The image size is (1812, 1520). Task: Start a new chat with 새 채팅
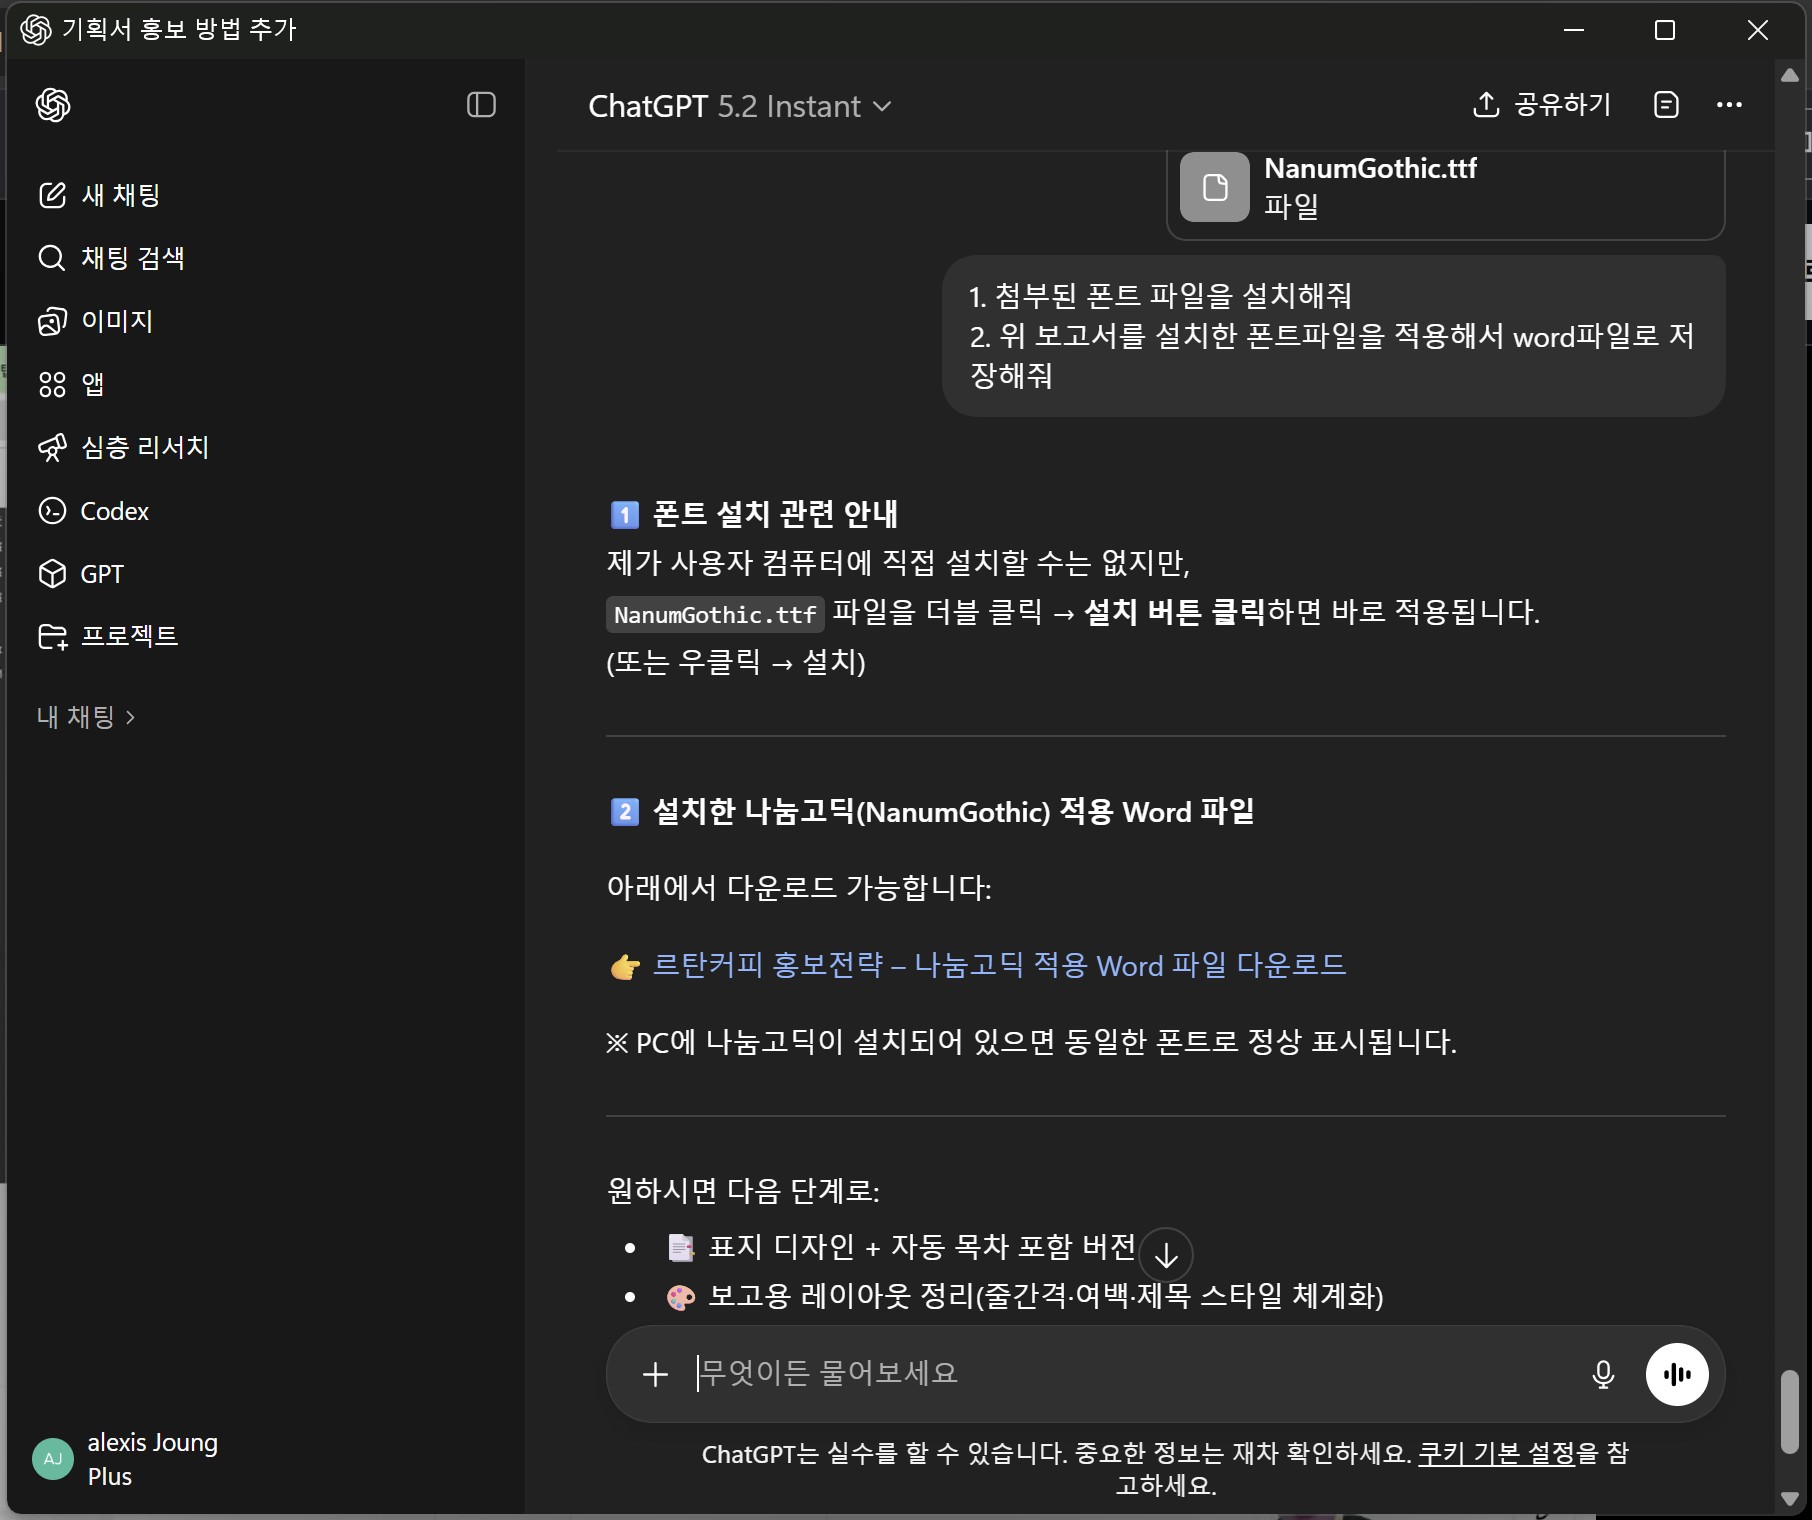pyautogui.click(x=99, y=195)
